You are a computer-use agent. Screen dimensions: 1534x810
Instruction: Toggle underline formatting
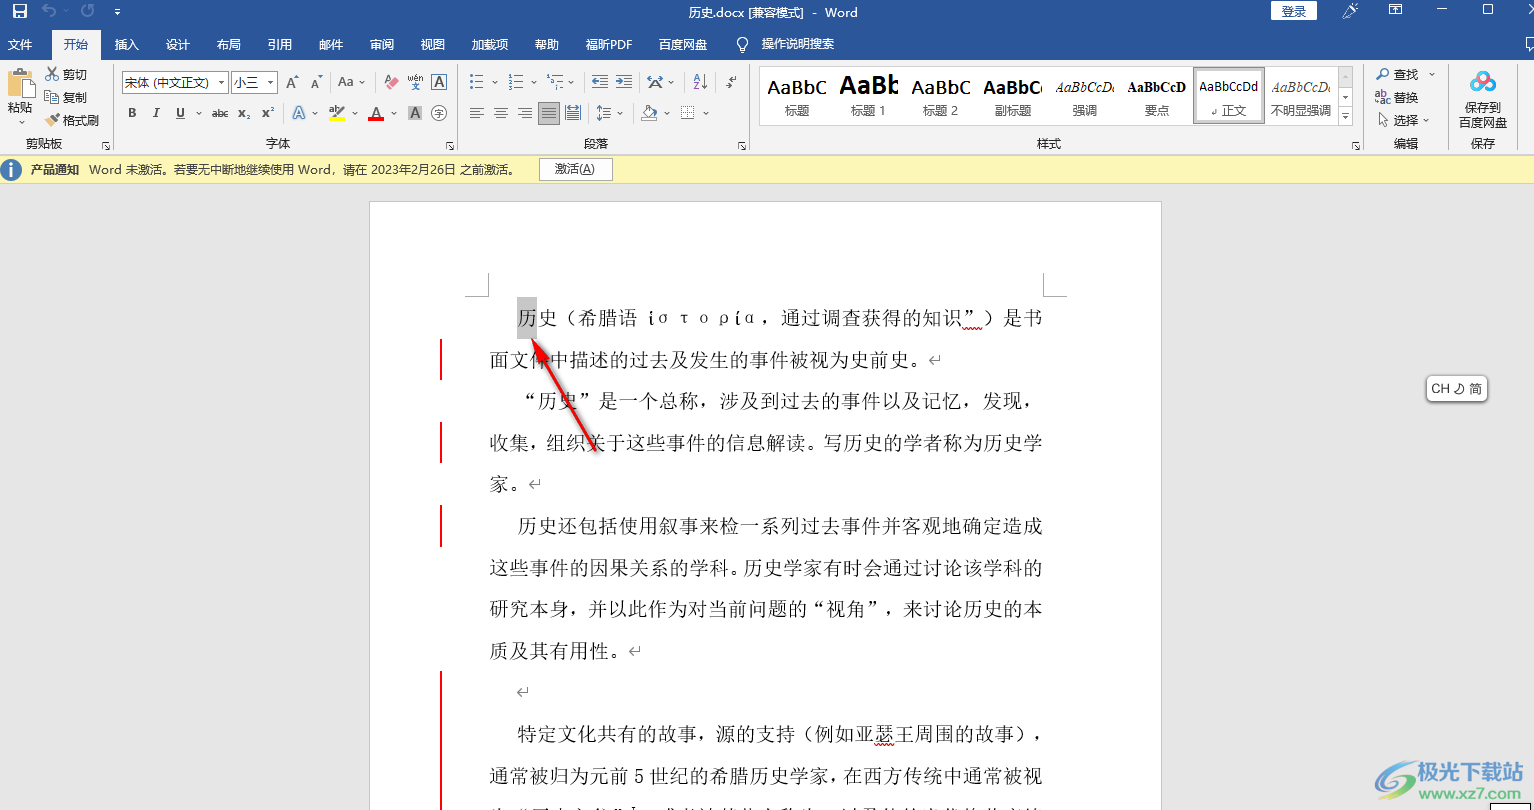(180, 113)
